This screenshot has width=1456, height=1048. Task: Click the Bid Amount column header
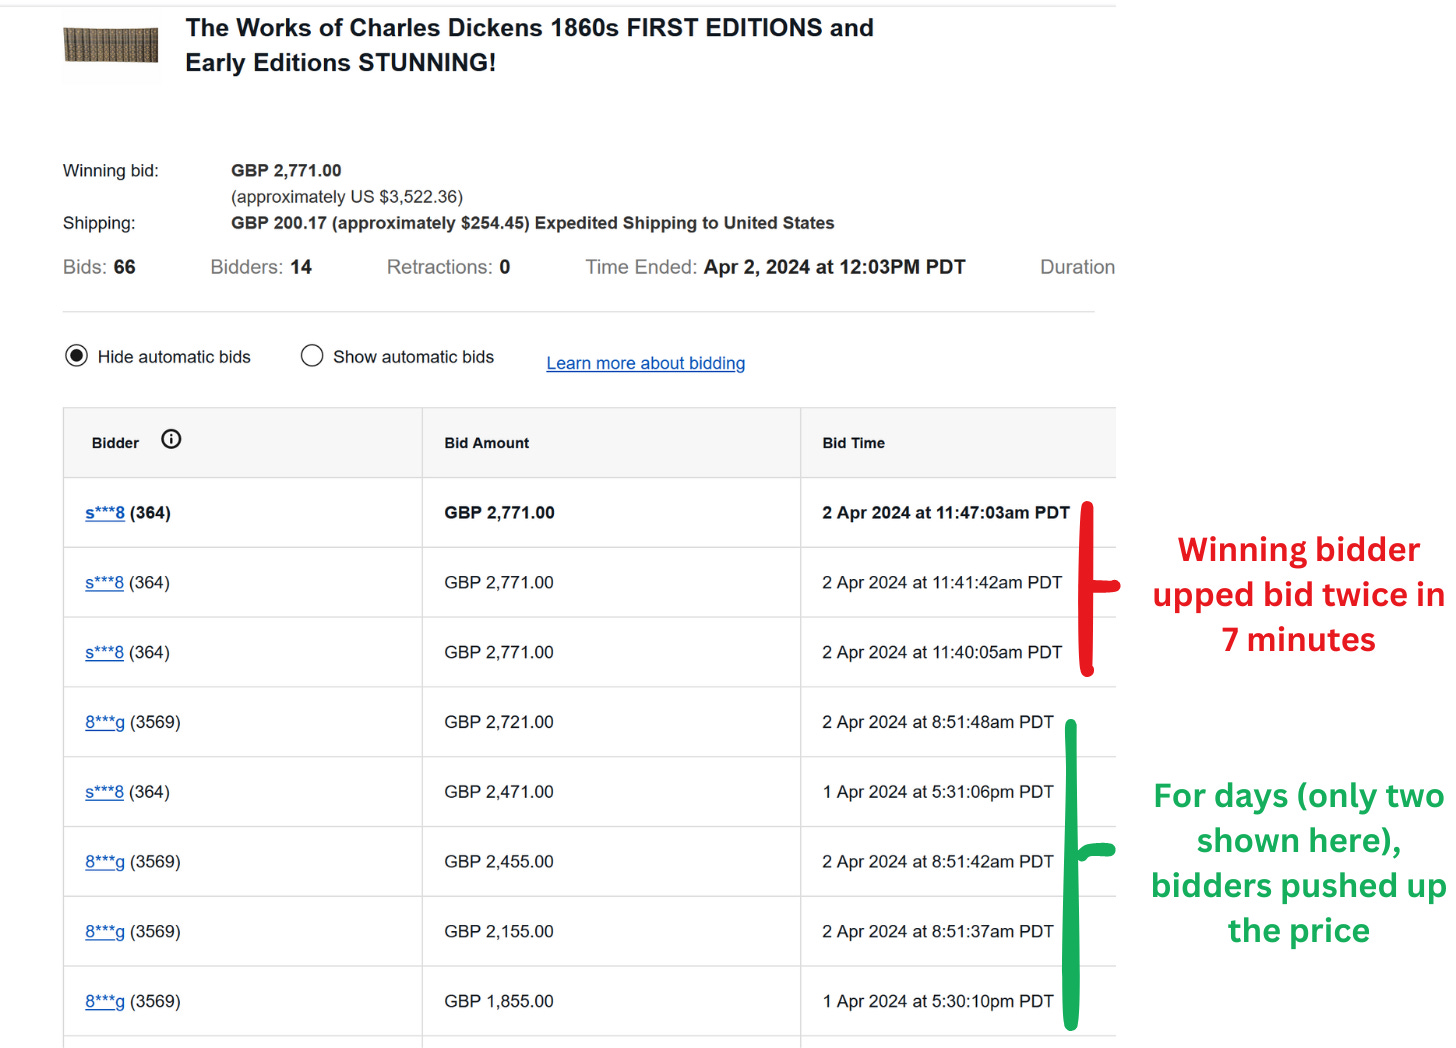pyautogui.click(x=487, y=443)
